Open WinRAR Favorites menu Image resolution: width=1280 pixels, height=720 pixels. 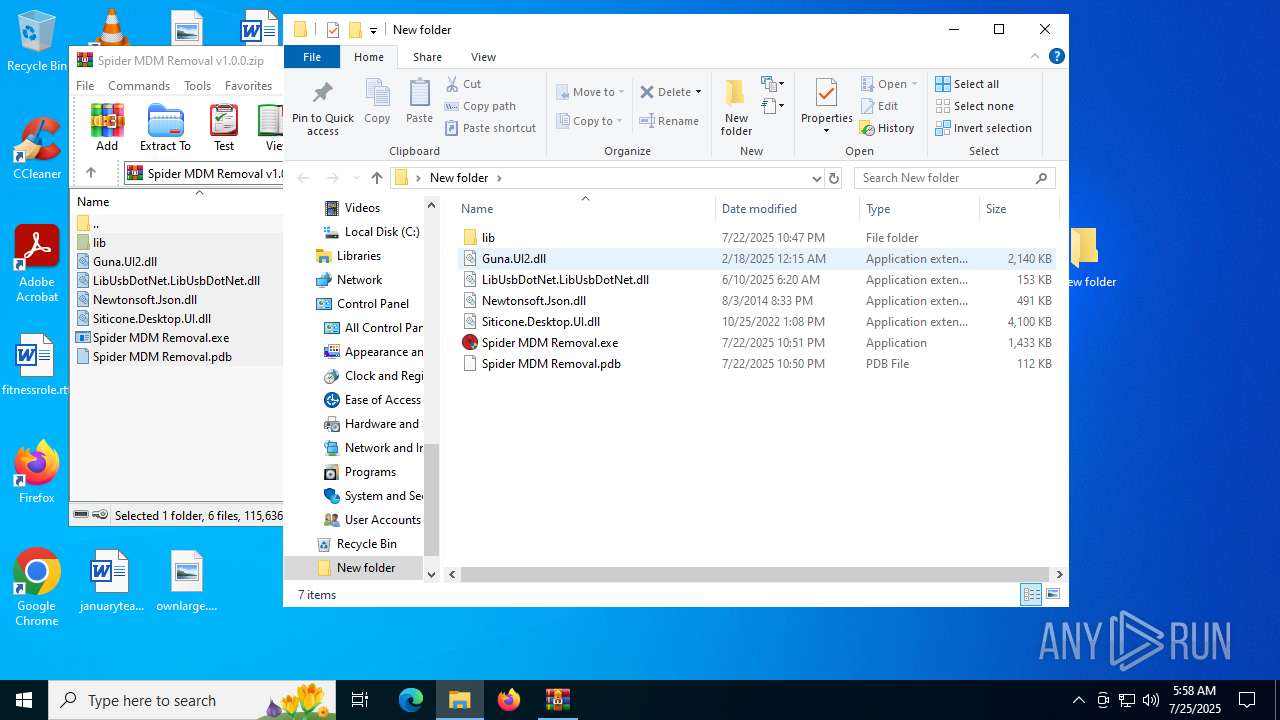(248, 86)
